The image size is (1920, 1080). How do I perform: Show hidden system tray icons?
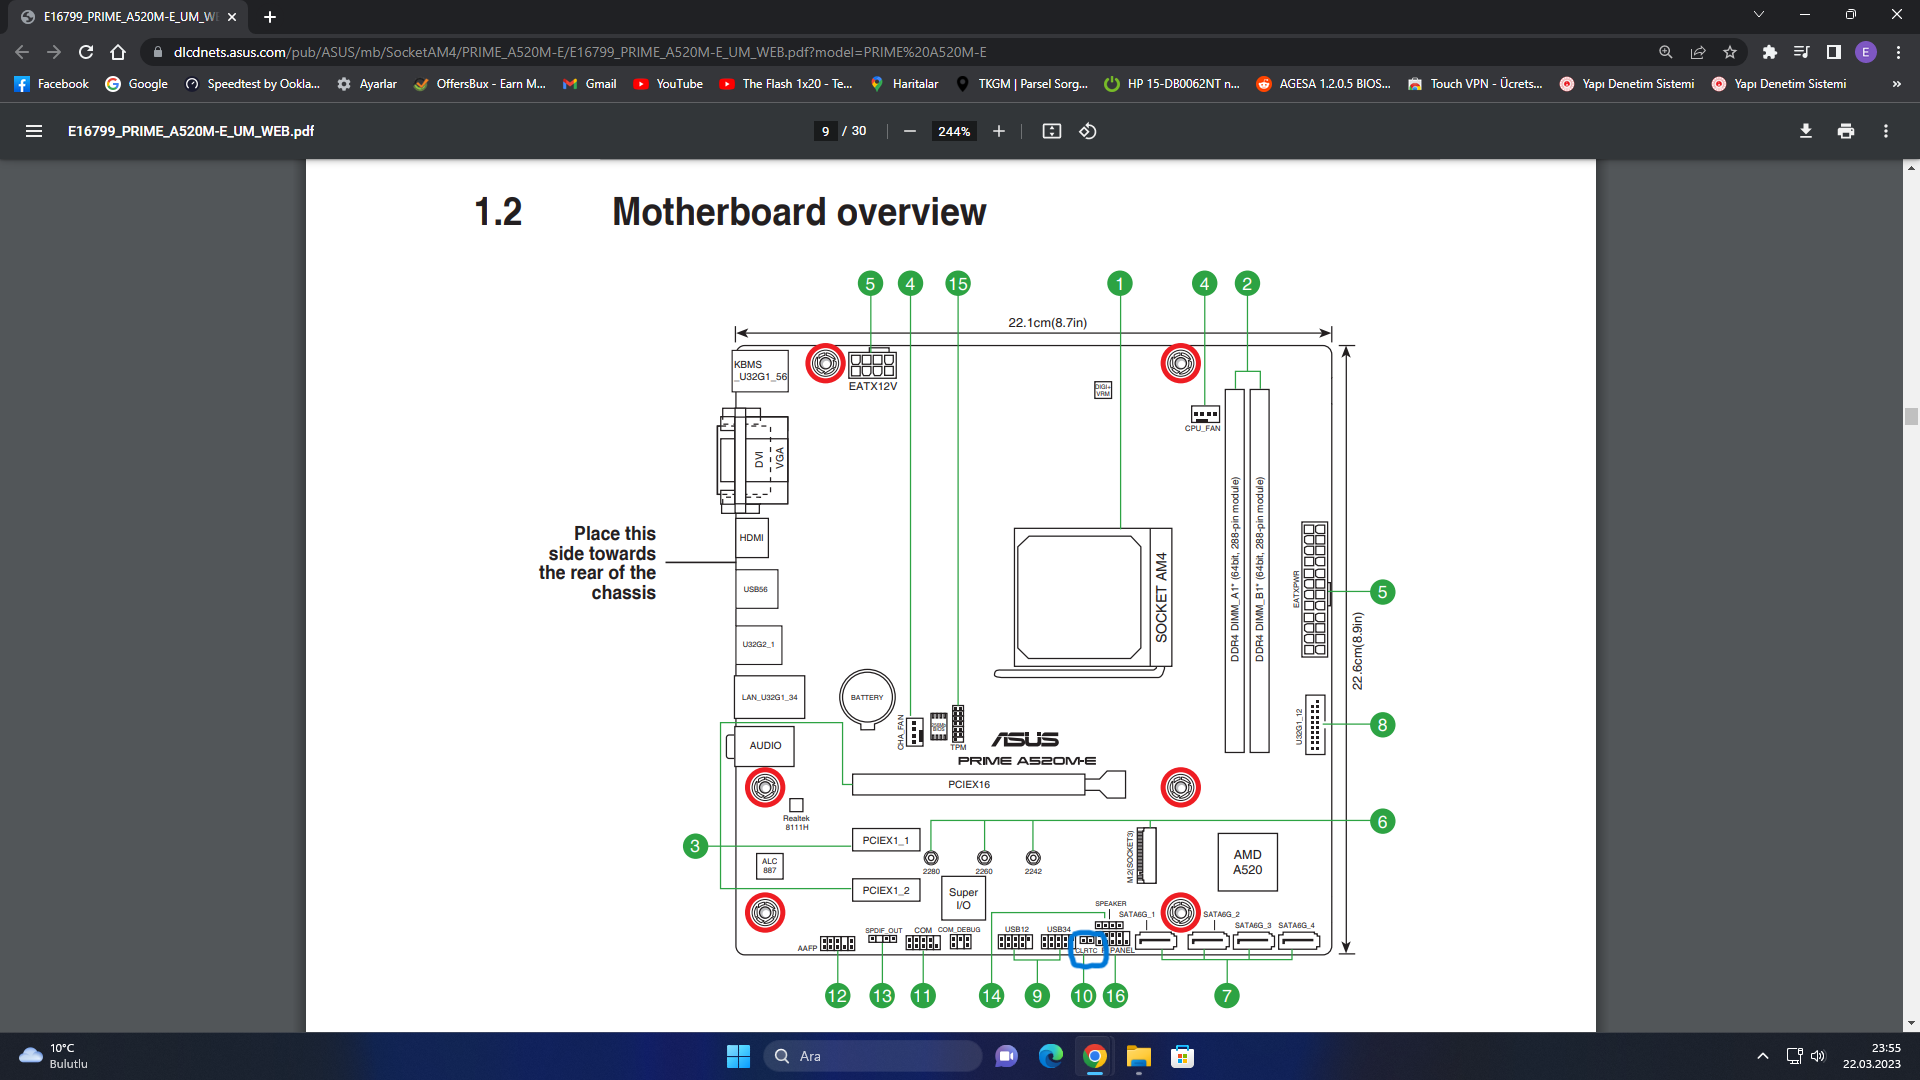pyautogui.click(x=1763, y=1056)
